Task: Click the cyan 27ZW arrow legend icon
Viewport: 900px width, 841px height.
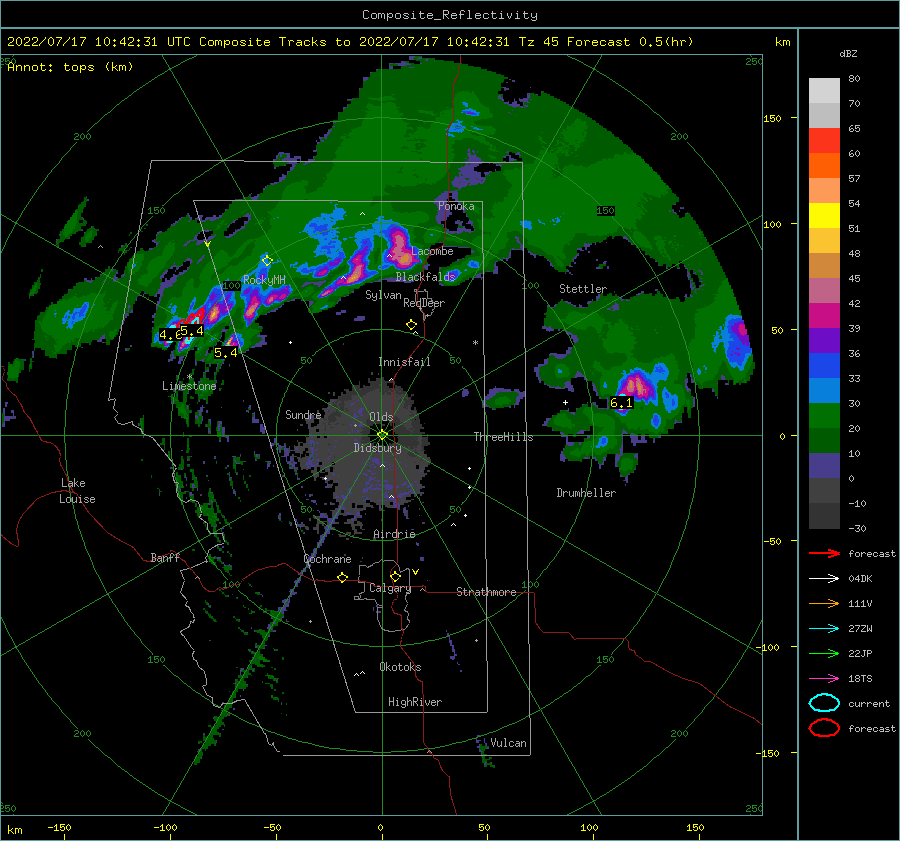Action: 824,628
